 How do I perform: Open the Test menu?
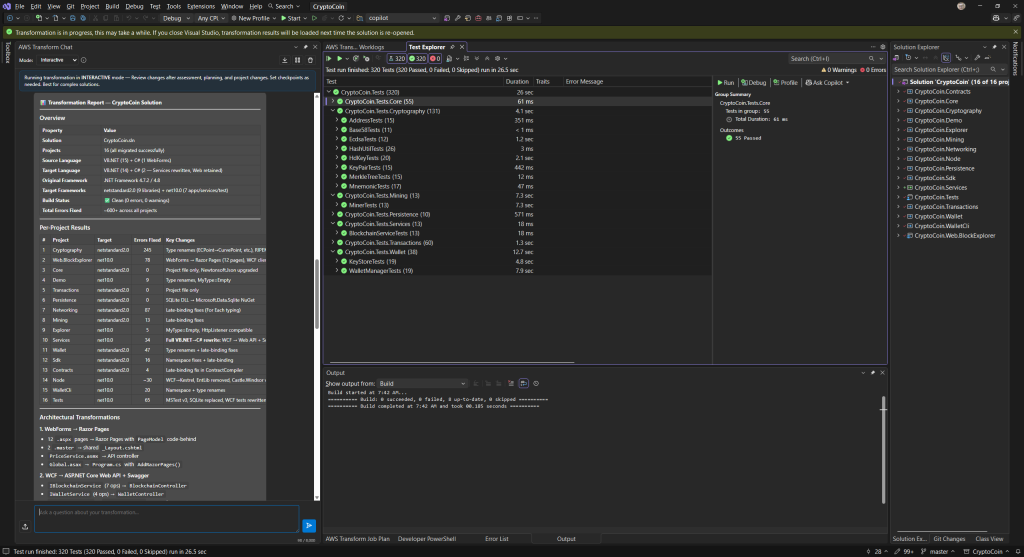(x=155, y=6)
